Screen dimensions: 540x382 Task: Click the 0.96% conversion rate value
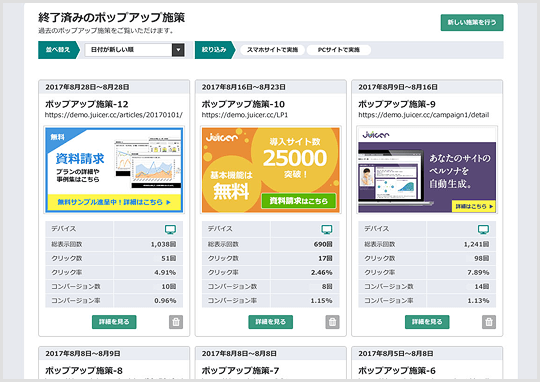coord(165,301)
